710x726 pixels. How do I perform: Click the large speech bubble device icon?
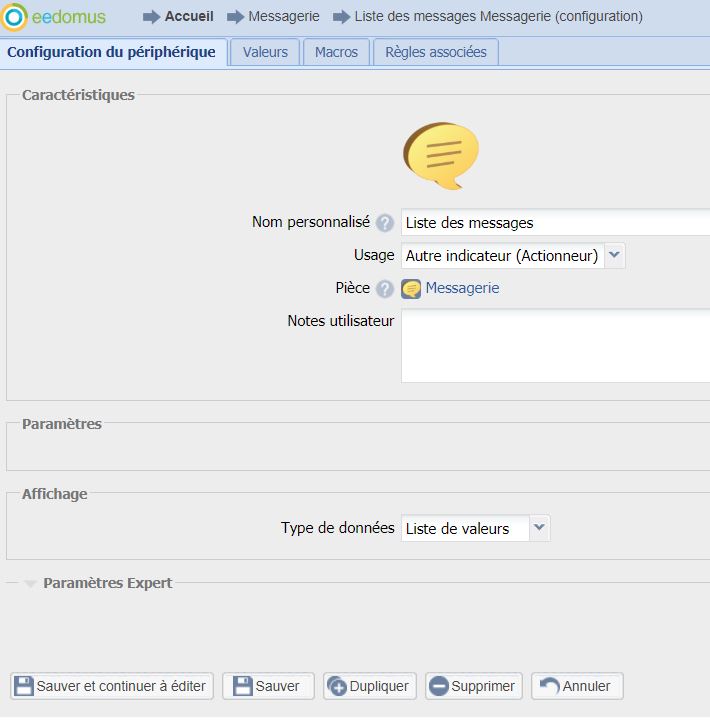point(440,156)
